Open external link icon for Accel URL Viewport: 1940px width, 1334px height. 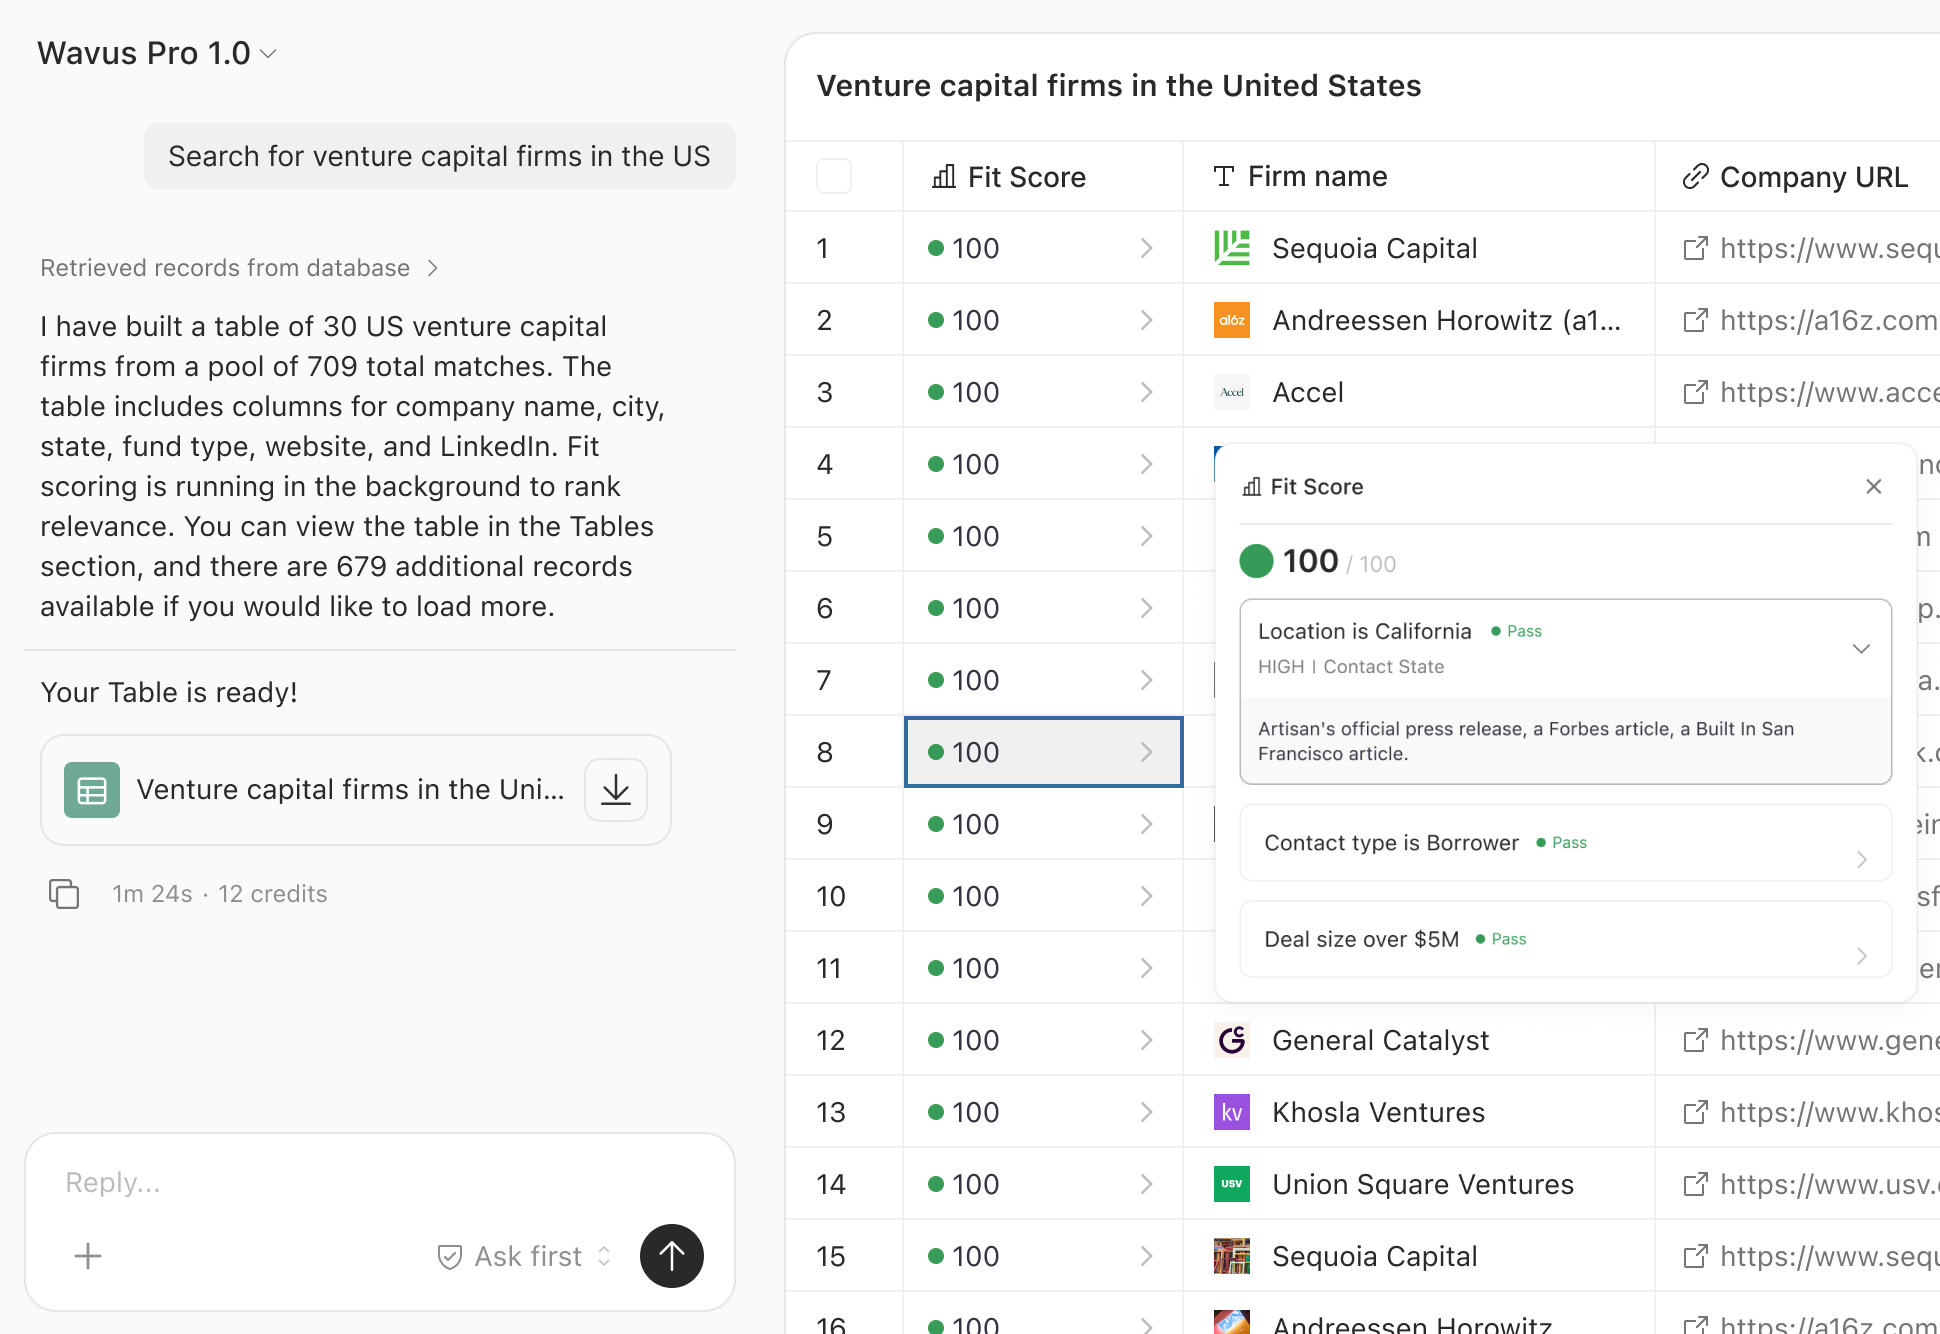1696,392
